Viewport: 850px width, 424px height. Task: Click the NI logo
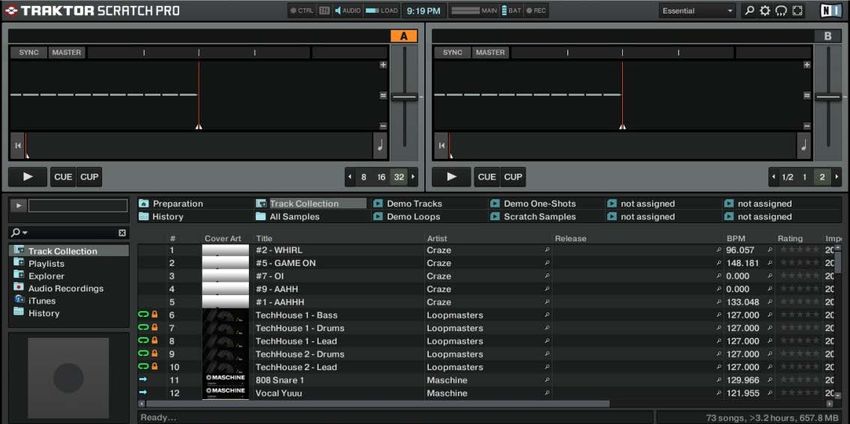tap(831, 11)
